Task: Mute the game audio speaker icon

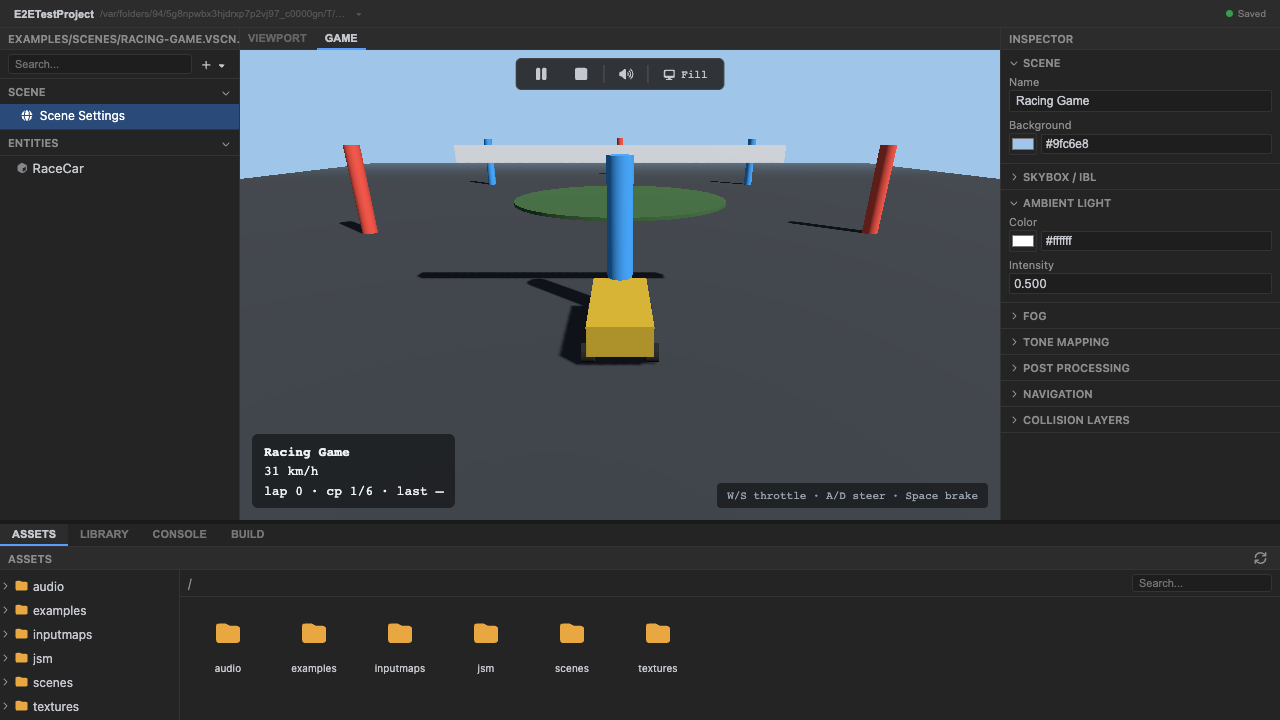Action: (x=626, y=74)
